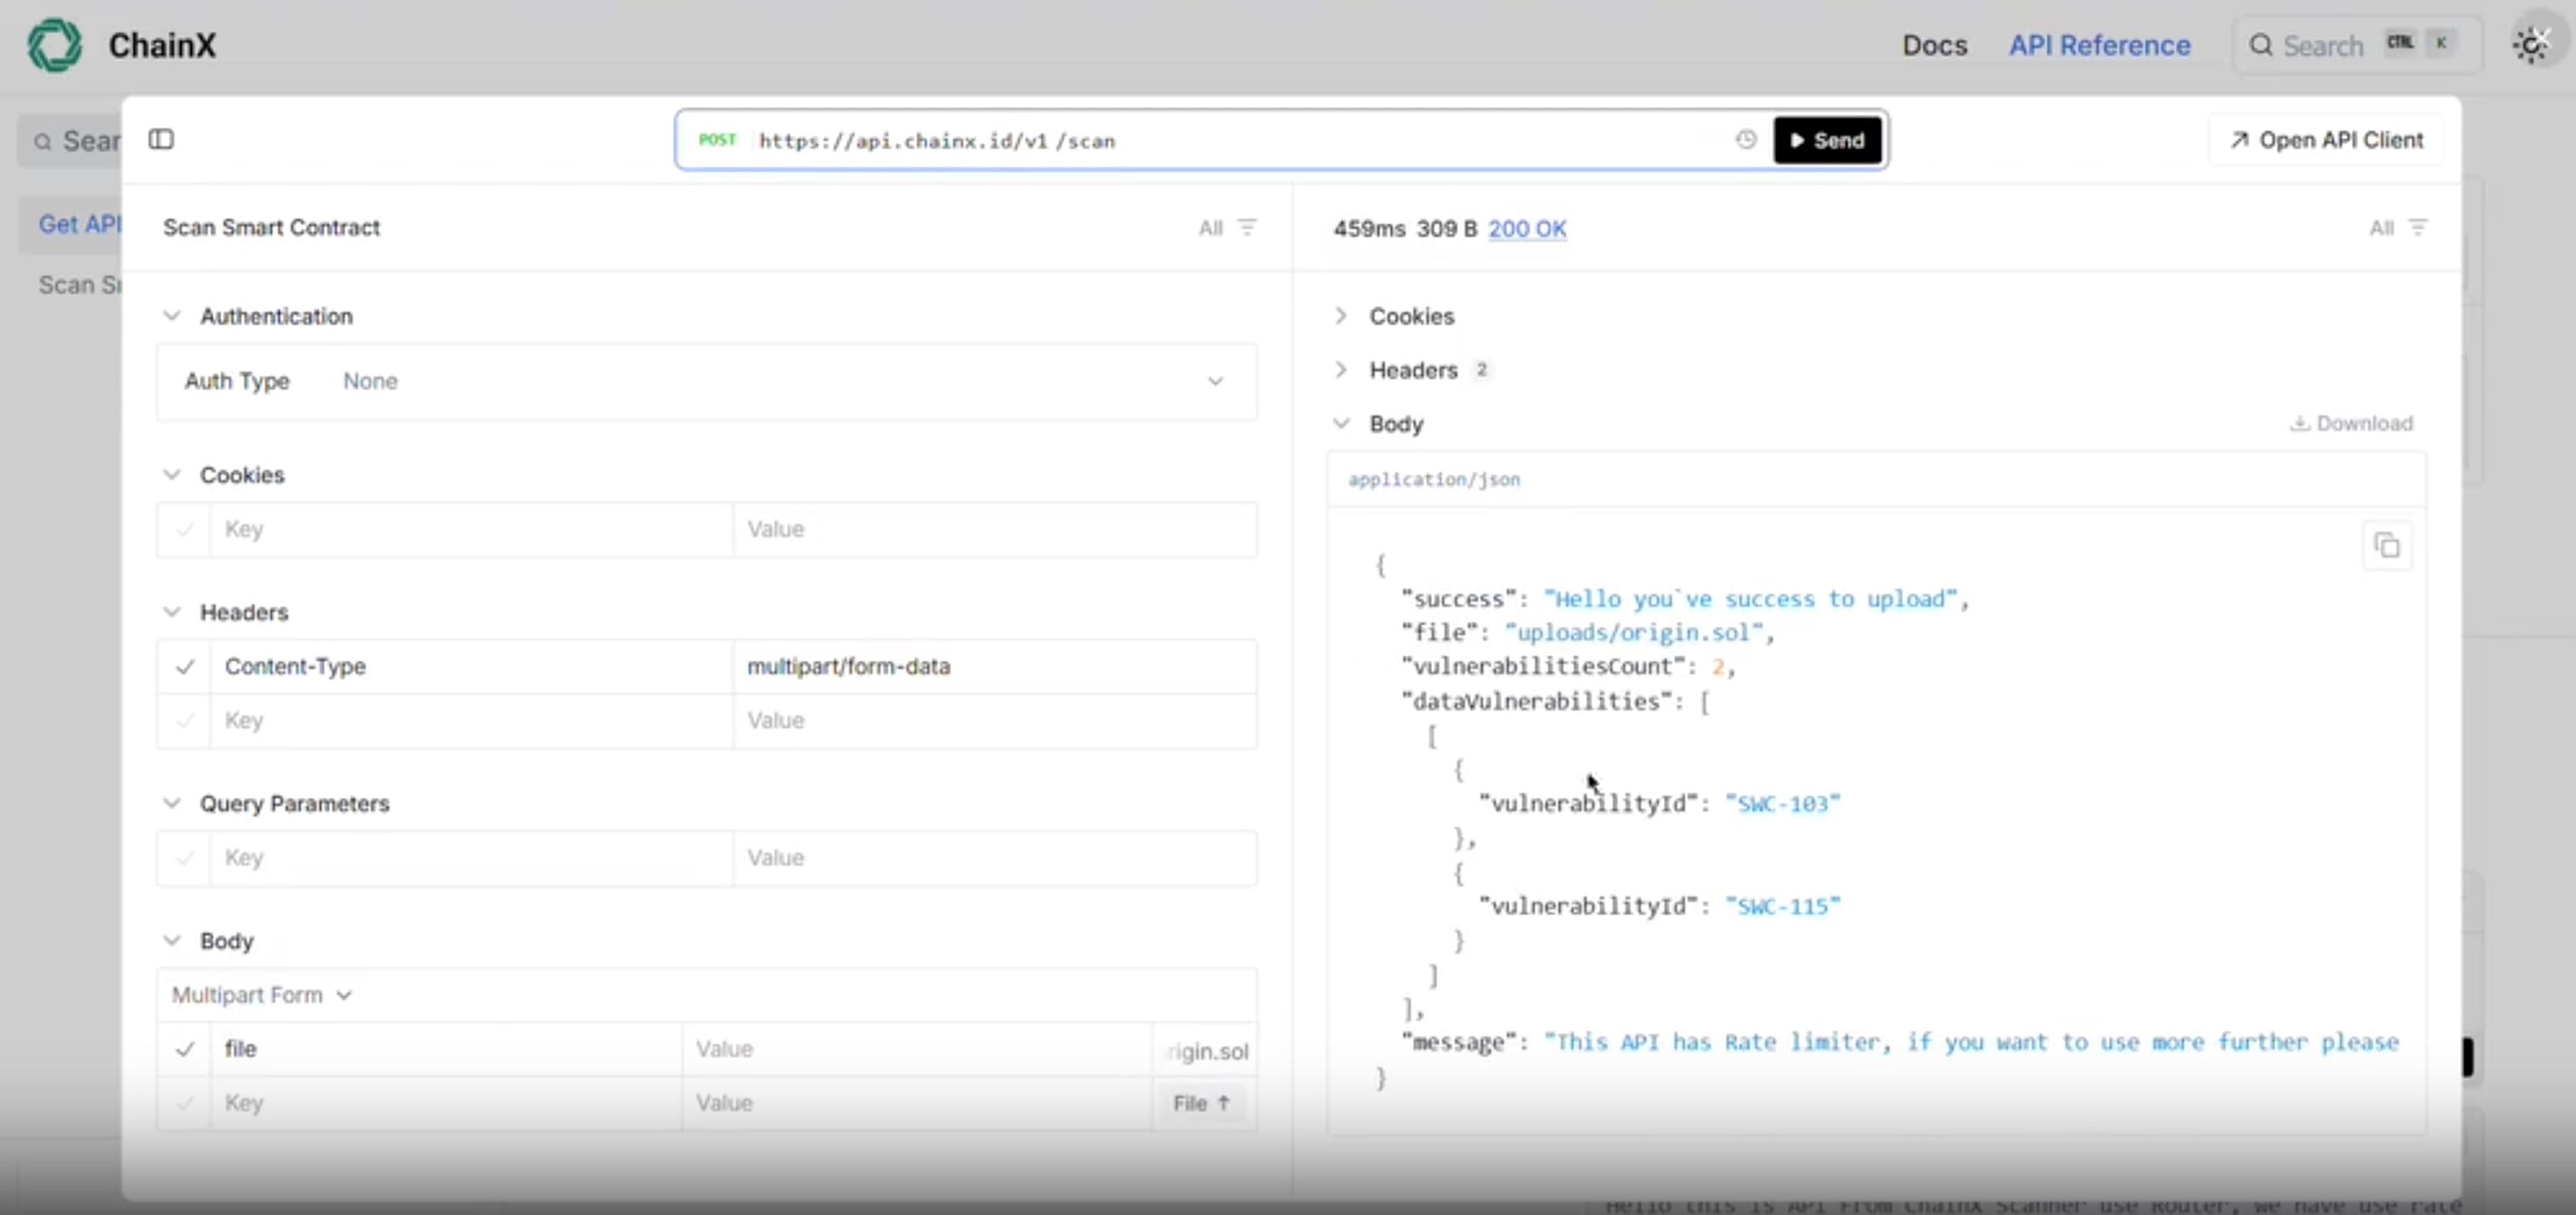Click the ChainX logo icon
2576x1215 pixels.
54,45
